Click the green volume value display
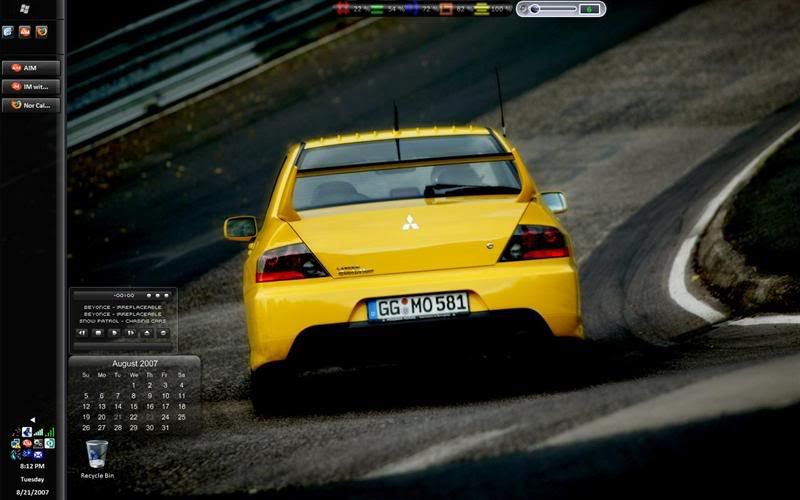800x500 pixels. point(589,9)
